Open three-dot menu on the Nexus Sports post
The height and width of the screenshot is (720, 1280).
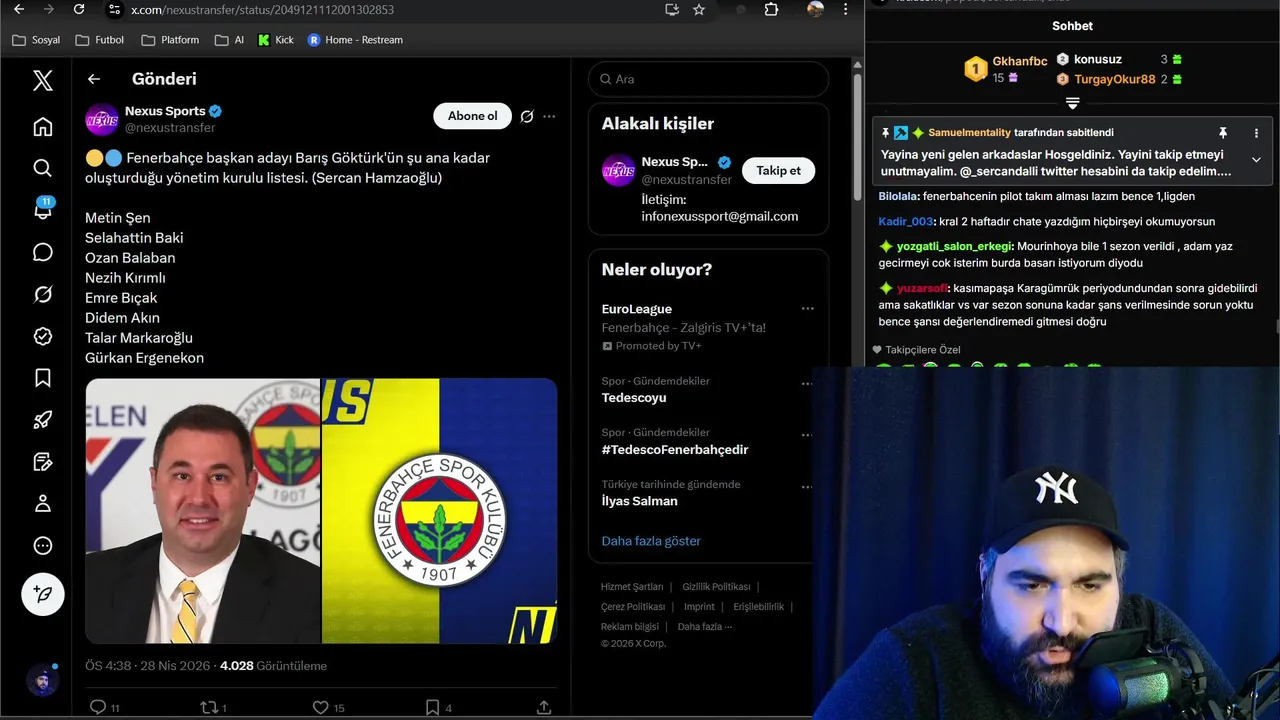point(549,116)
